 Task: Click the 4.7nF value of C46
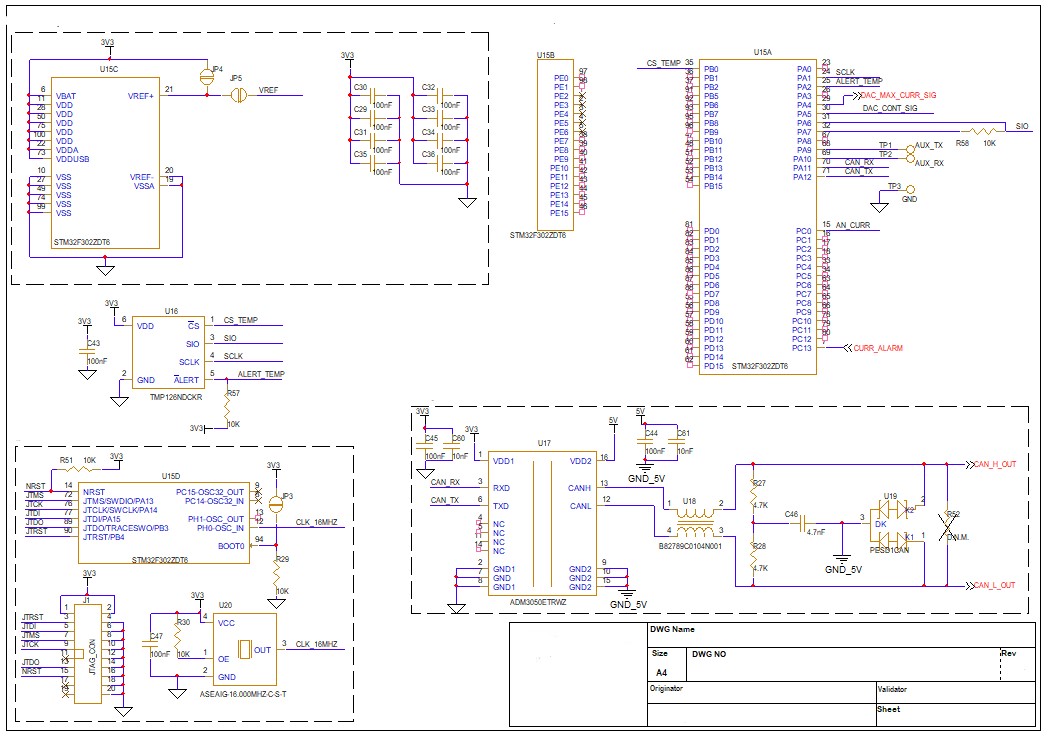tap(816, 532)
